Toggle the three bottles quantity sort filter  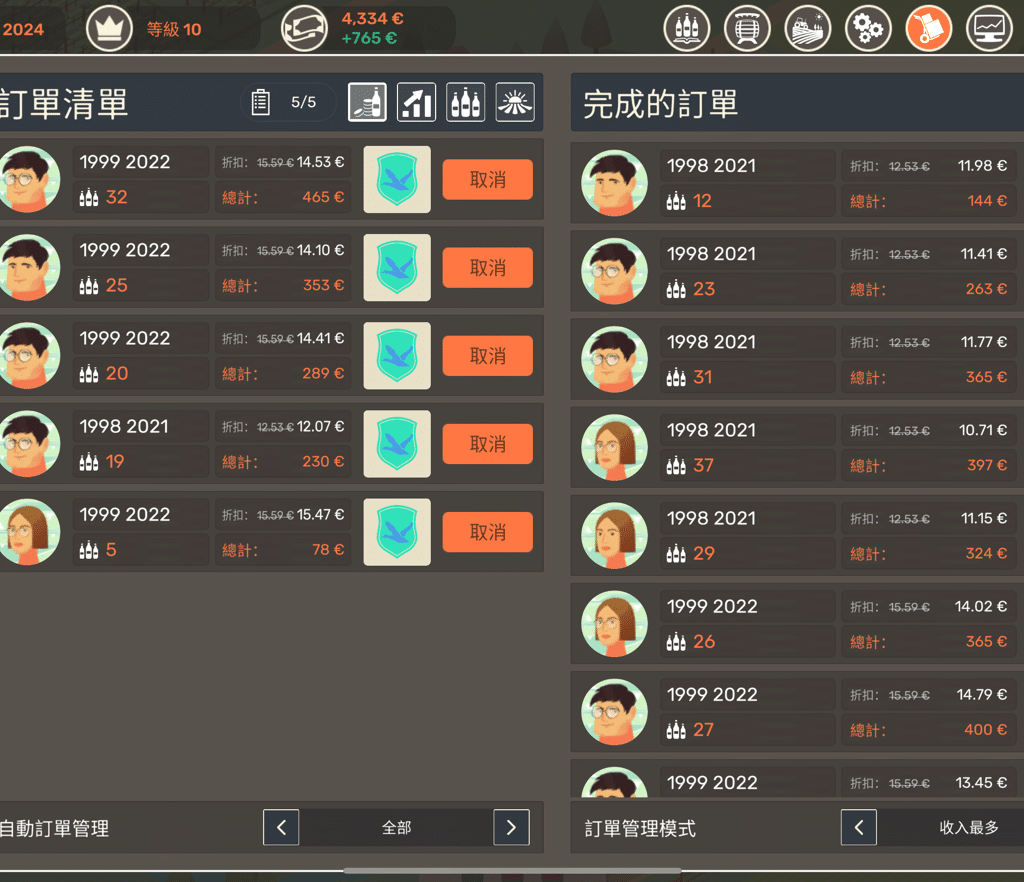[466, 102]
